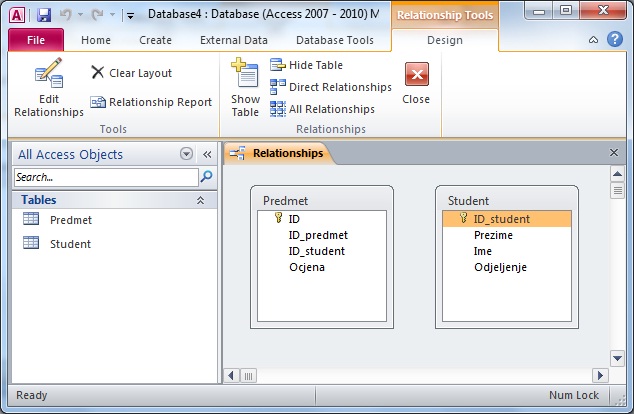Generate a Relationship Report
Image resolution: width=634 pixels, height=414 pixels.
point(151,102)
